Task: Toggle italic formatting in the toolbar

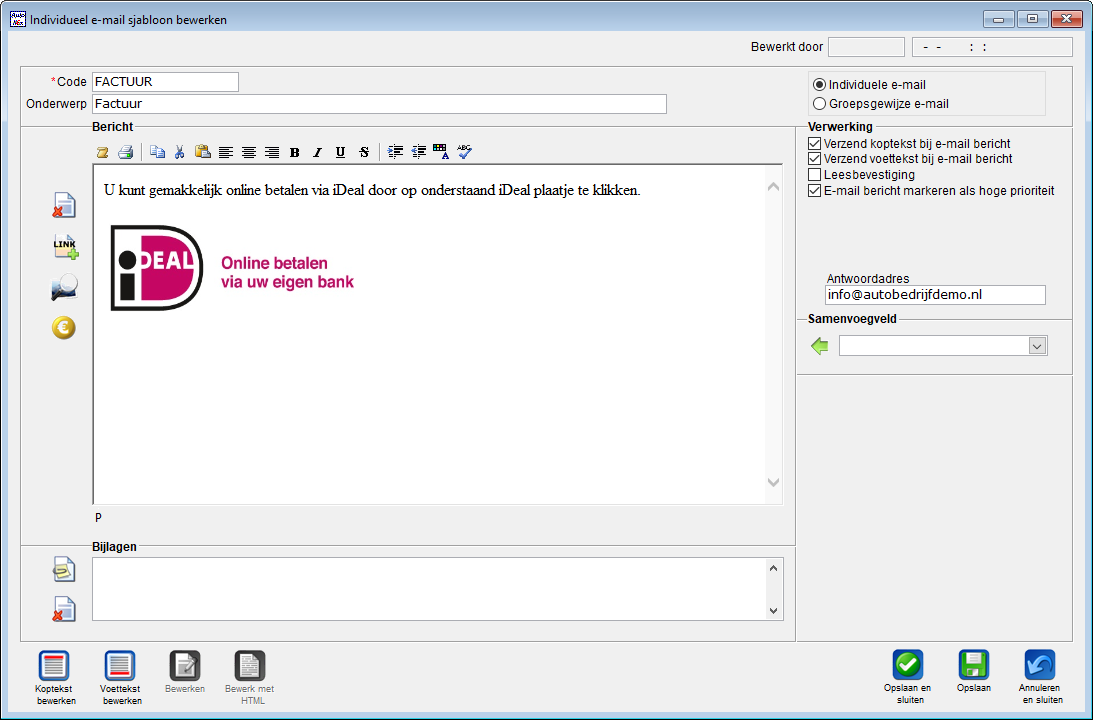Action: [x=318, y=152]
